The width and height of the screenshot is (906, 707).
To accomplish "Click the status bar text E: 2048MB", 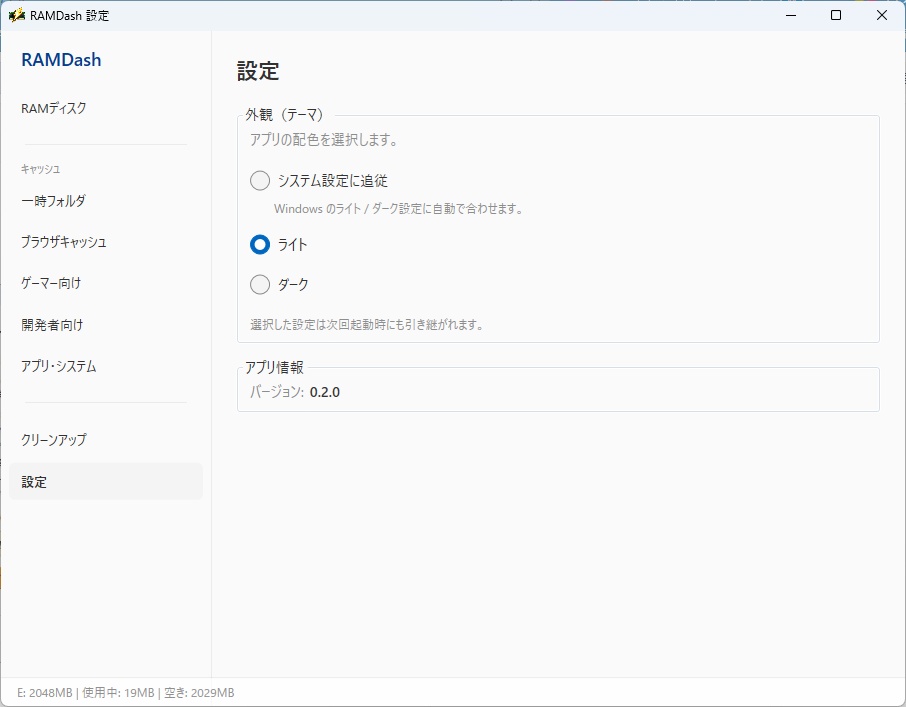I will click(45, 693).
